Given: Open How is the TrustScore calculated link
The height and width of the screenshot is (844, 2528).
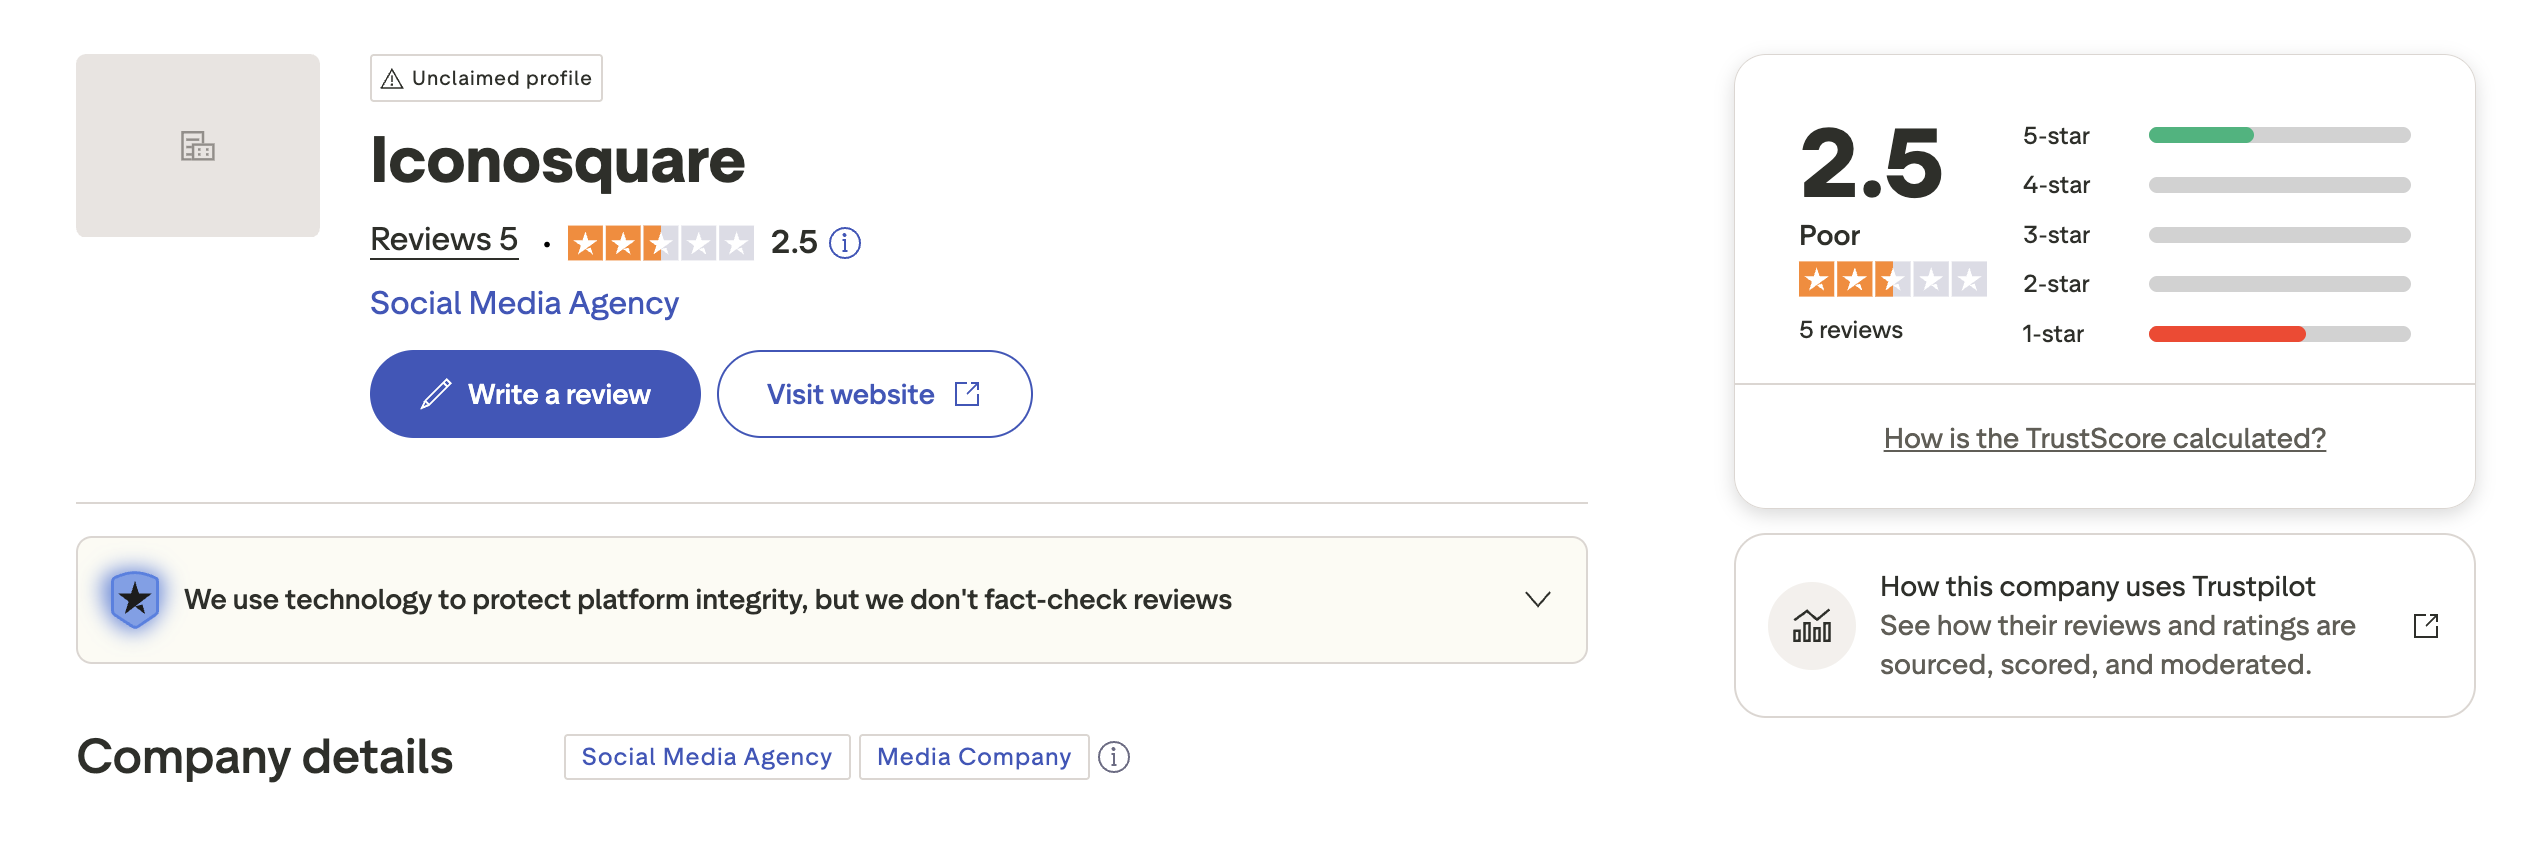Looking at the screenshot, I should pyautogui.click(x=2104, y=438).
